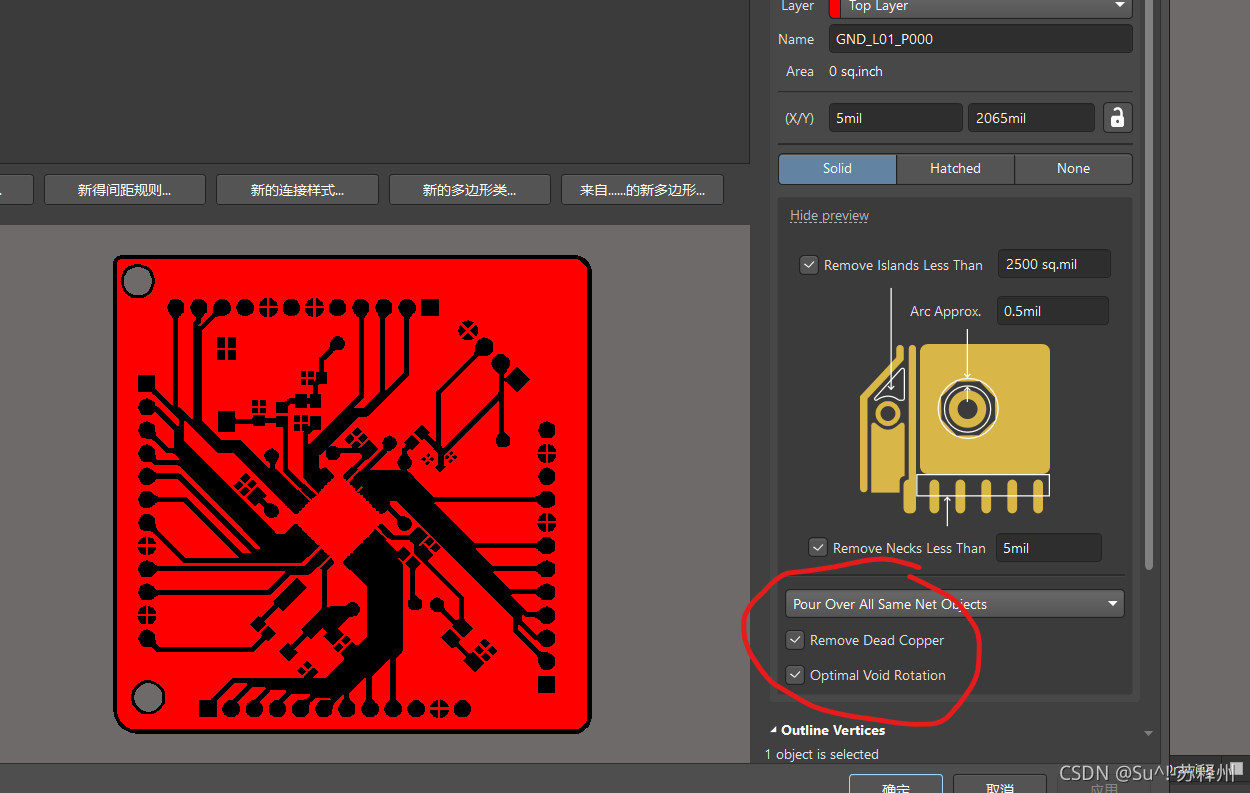Click the 新的连接样式... button

tap(297, 190)
